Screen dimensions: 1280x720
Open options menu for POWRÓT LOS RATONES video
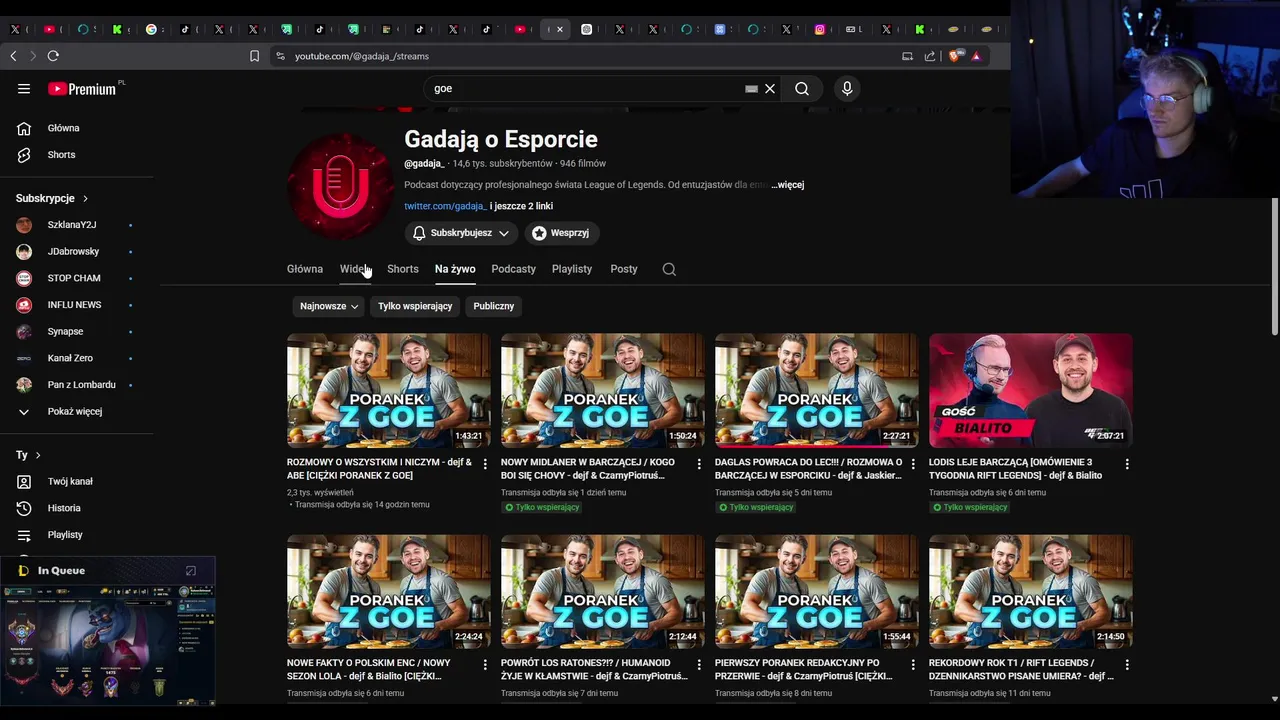(x=699, y=664)
